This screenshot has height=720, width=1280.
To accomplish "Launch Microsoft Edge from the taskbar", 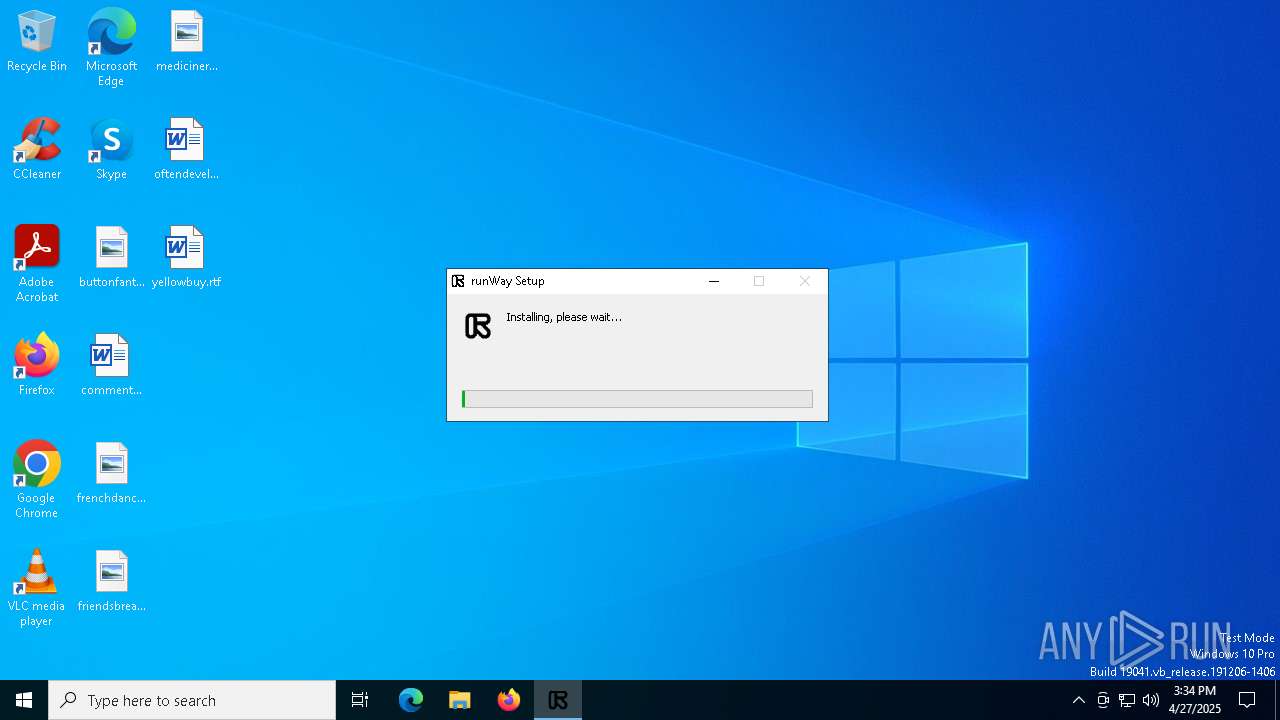I will point(411,700).
